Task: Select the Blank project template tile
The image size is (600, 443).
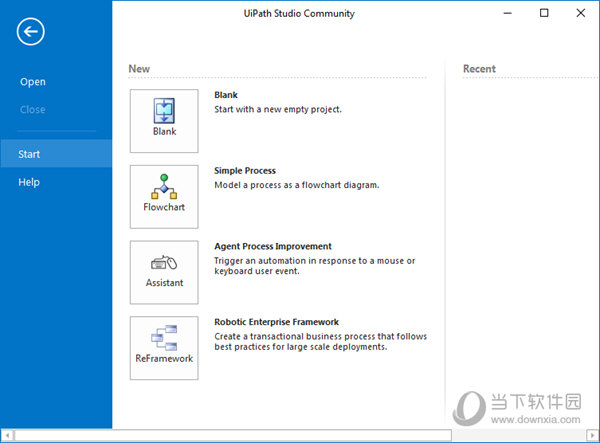Action: (164, 121)
